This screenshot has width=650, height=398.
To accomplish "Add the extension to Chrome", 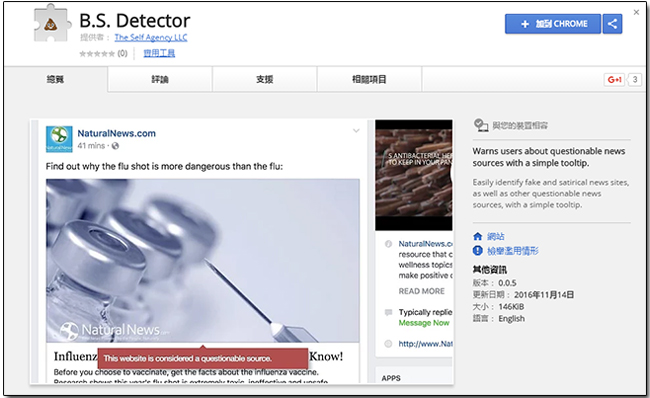I will tap(553, 24).
